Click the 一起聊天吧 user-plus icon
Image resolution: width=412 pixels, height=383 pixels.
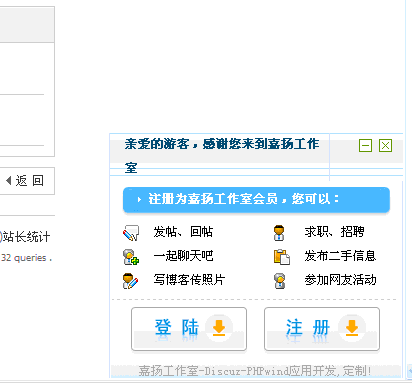(131, 257)
